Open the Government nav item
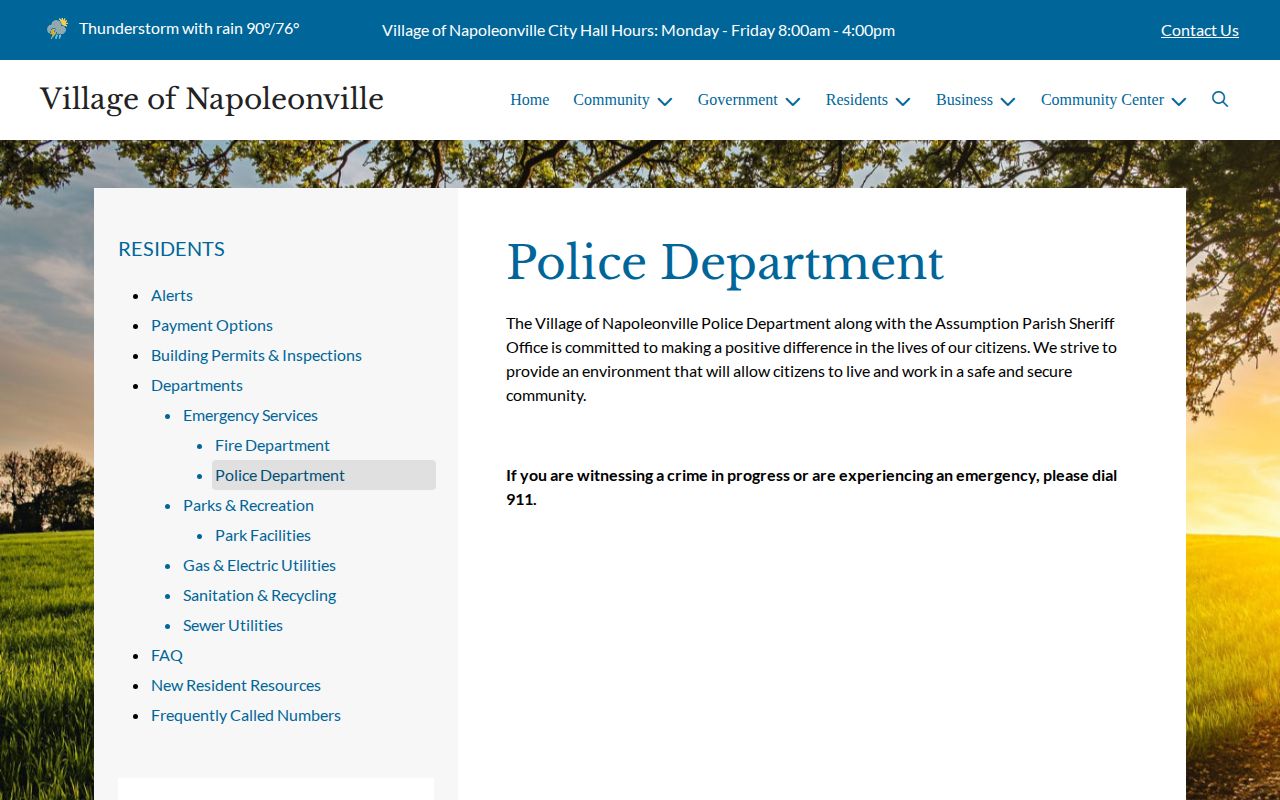Screen dimensions: 1280x800 click(737, 100)
